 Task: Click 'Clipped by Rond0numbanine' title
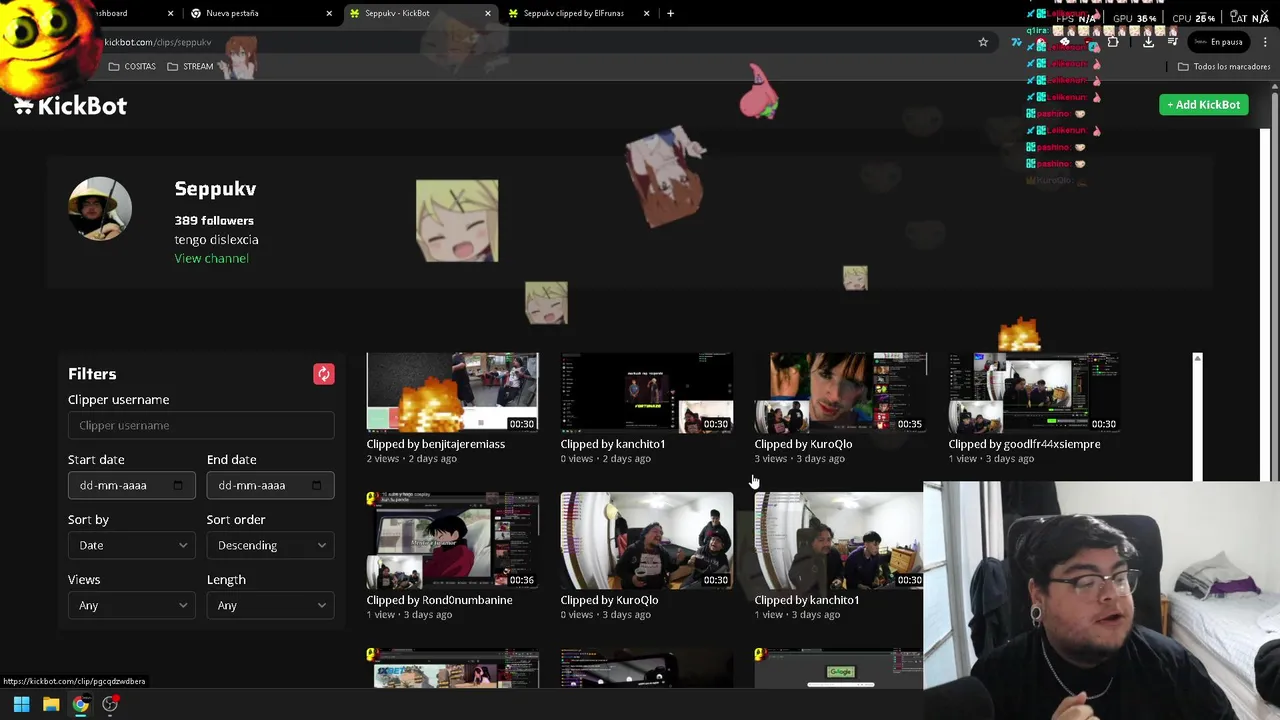pos(439,600)
